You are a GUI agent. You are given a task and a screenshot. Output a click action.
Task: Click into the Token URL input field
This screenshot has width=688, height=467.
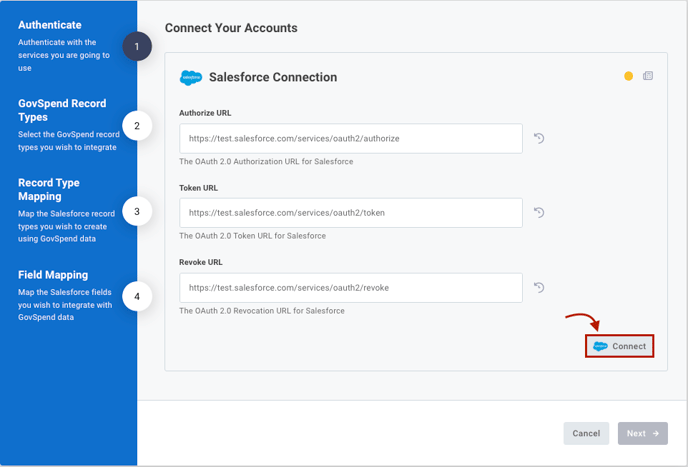pos(351,213)
